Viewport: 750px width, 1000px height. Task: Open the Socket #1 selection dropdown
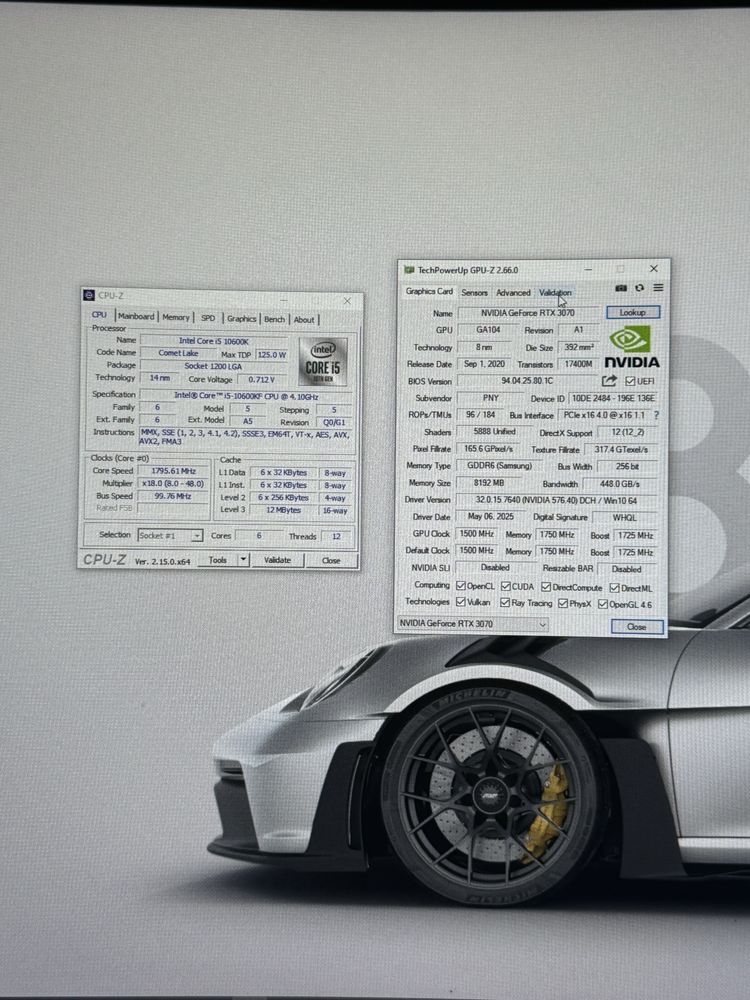coord(170,535)
